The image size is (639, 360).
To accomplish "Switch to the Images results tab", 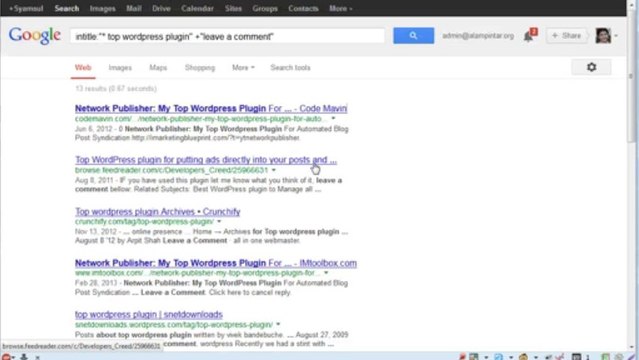I will pyautogui.click(x=120, y=68).
